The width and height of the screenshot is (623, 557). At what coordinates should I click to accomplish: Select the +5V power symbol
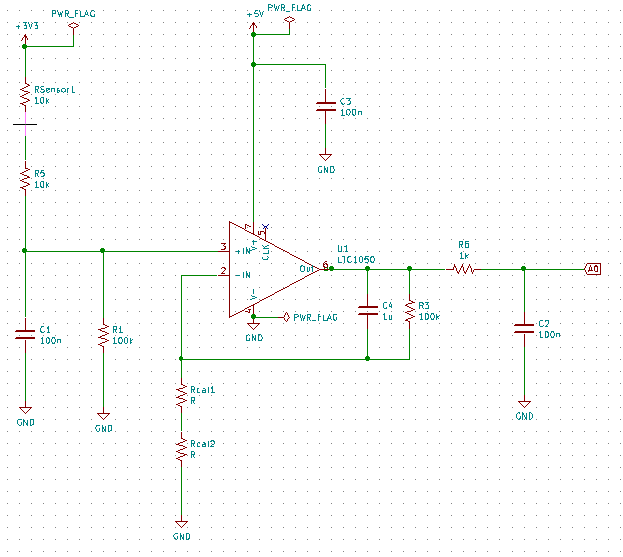(253, 27)
